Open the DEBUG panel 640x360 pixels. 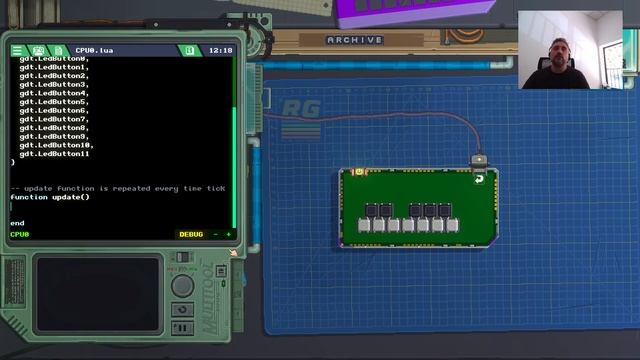pos(191,234)
